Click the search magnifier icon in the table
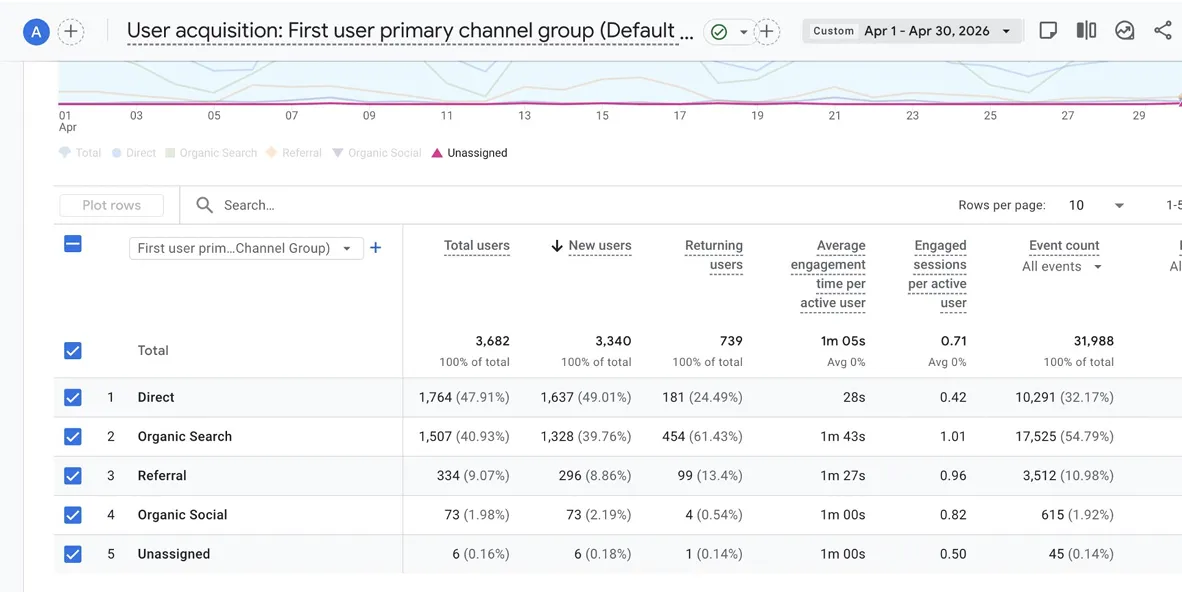The image size is (1182, 592). tap(204, 205)
